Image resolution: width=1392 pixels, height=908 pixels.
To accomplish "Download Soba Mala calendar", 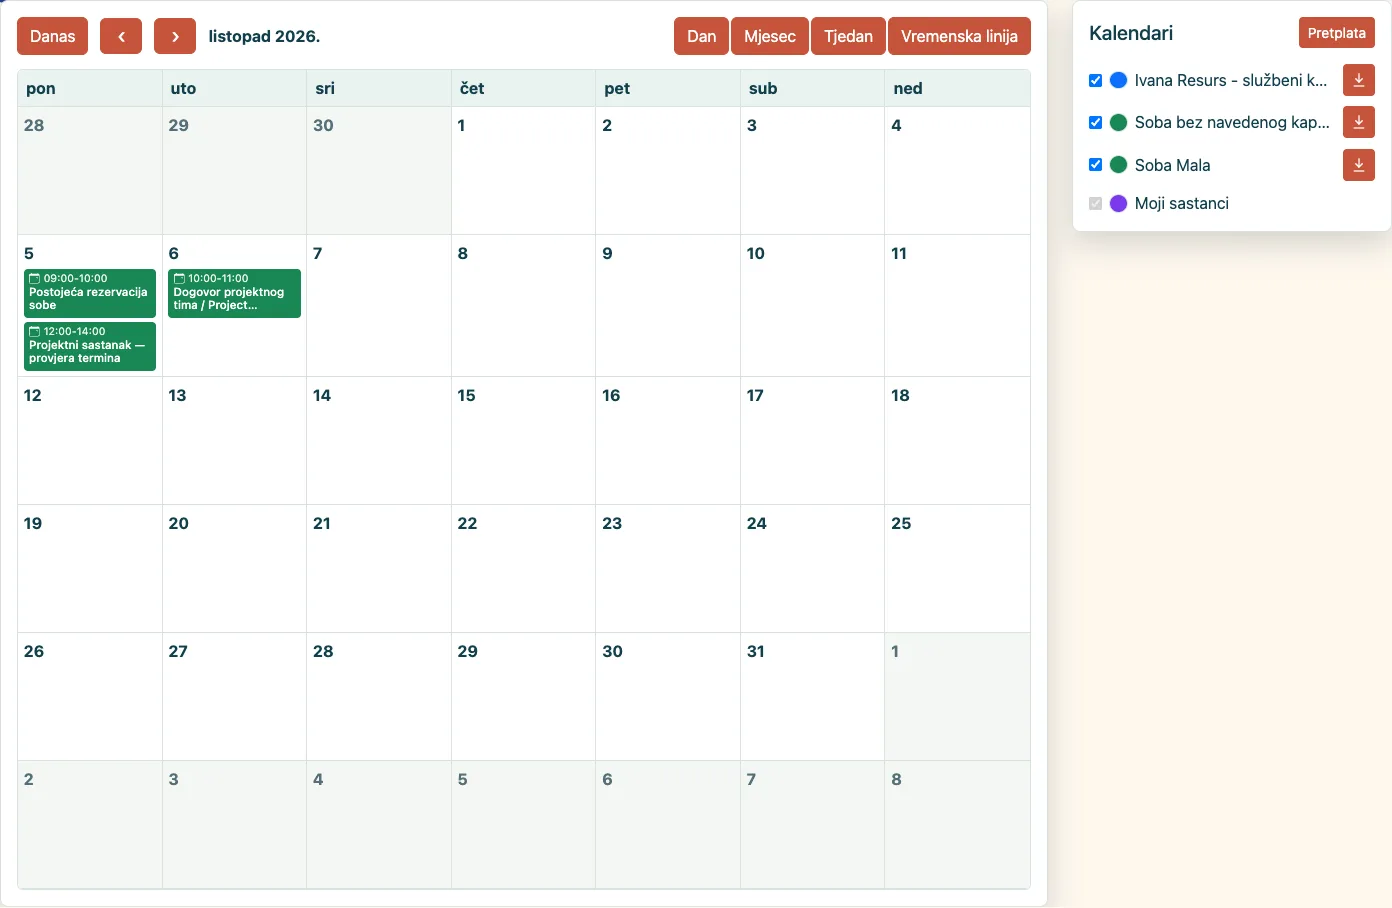I will coord(1359,165).
